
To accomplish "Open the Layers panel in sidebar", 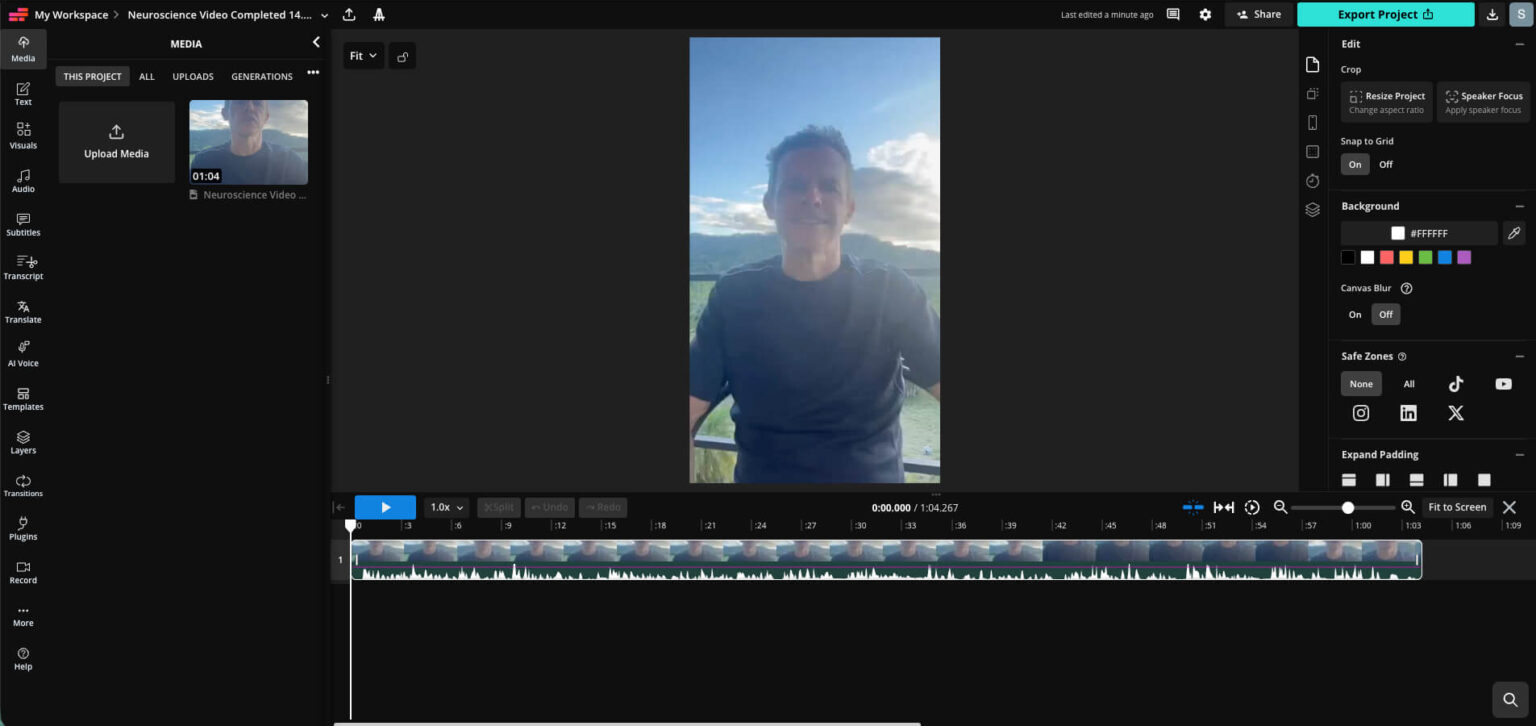I will 23,442.
